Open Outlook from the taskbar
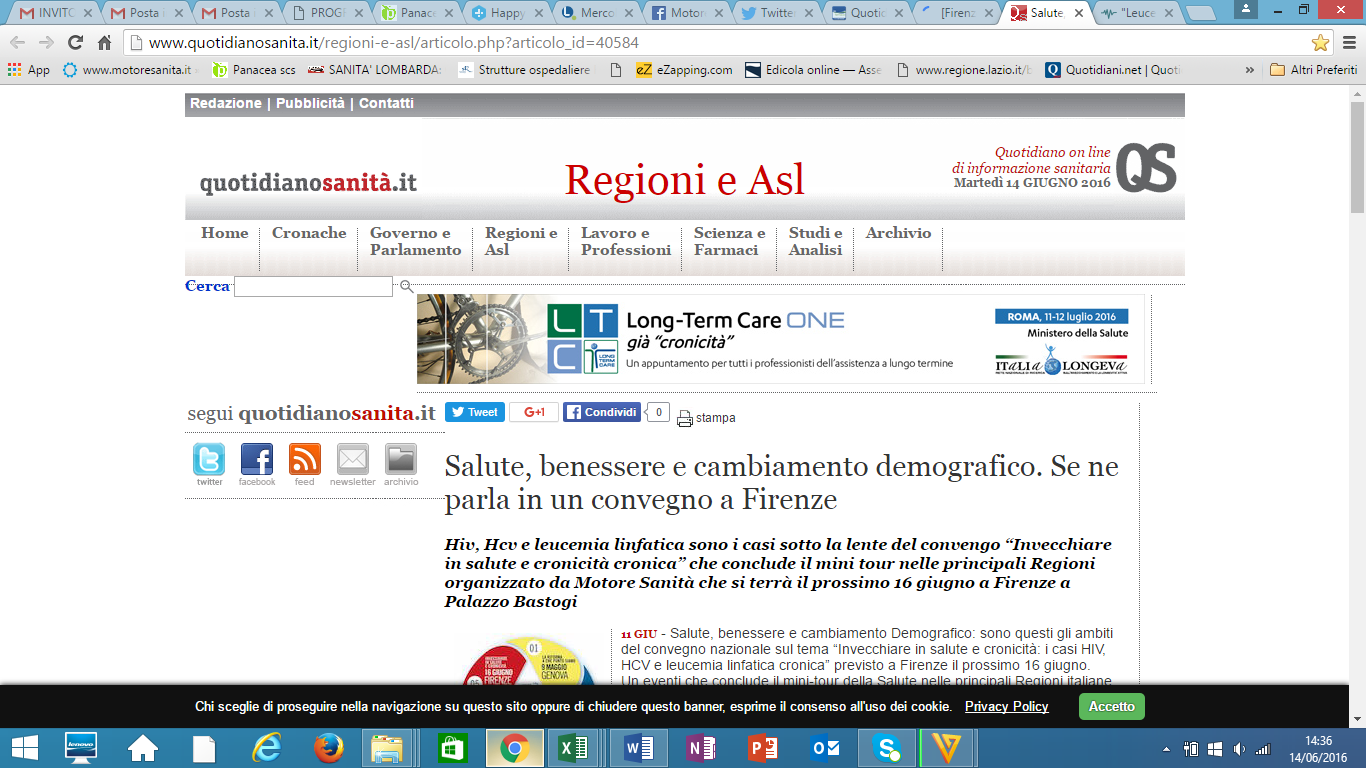Image resolution: width=1366 pixels, height=768 pixels. click(x=824, y=748)
